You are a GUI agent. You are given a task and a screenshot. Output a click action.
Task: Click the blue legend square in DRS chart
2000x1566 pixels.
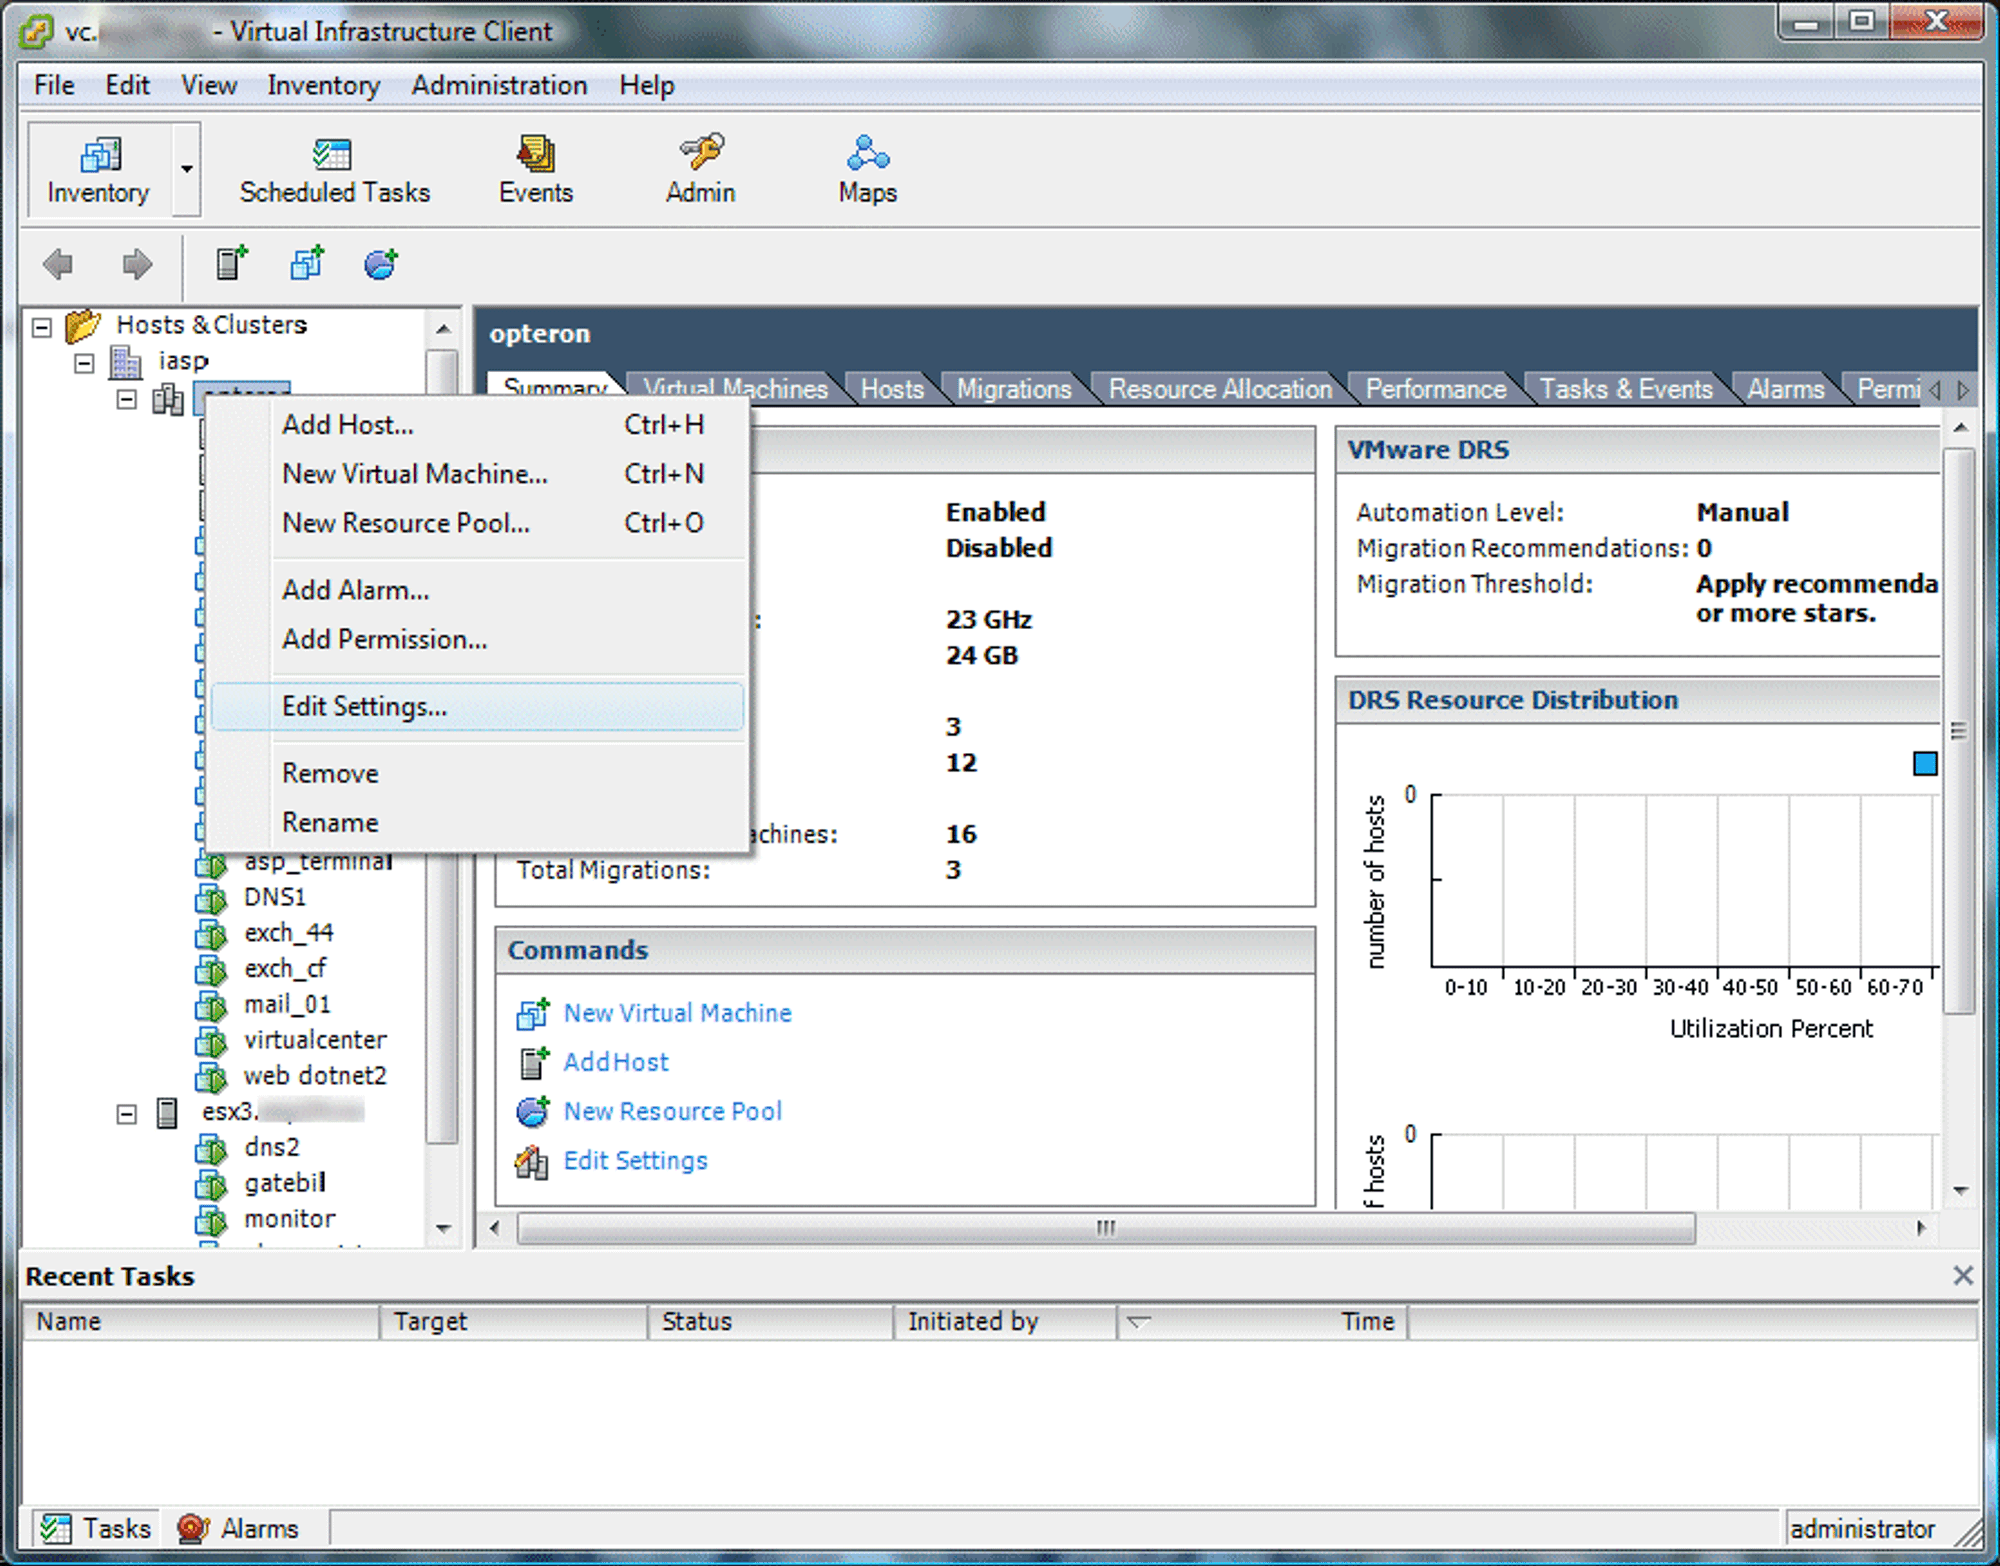pos(1925,764)
